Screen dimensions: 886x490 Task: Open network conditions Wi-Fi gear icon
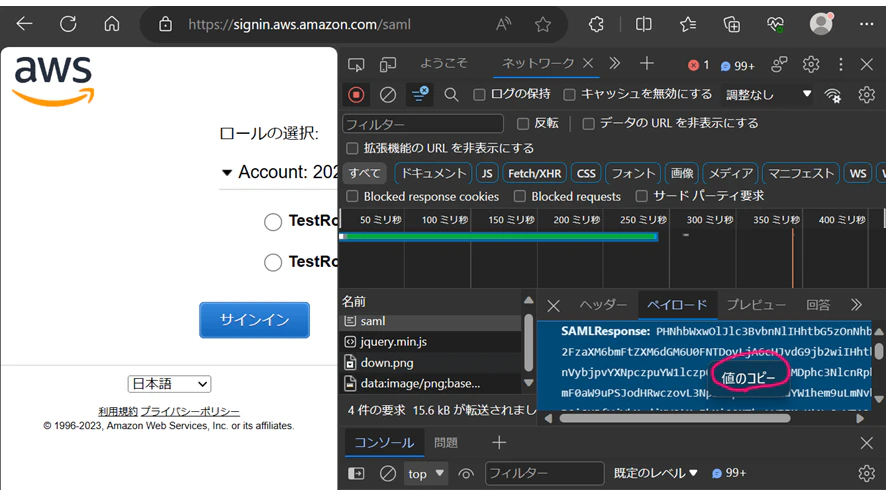point(833,95)
